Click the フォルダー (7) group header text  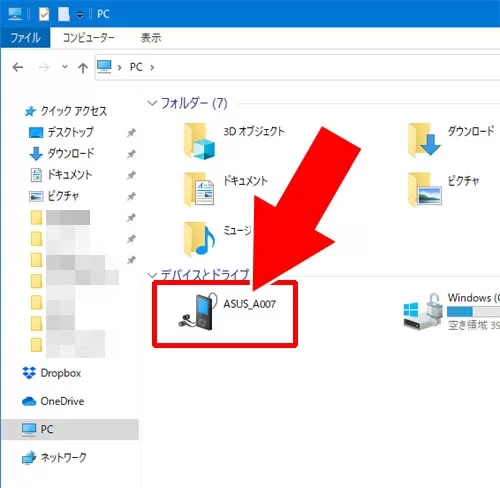click(x=194, y=103)
